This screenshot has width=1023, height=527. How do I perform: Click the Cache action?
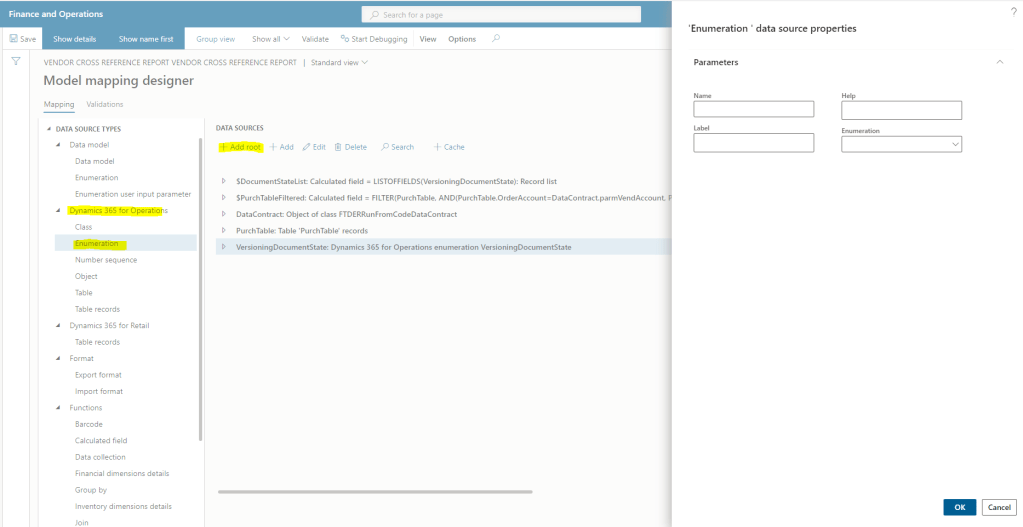coord(448,147)
